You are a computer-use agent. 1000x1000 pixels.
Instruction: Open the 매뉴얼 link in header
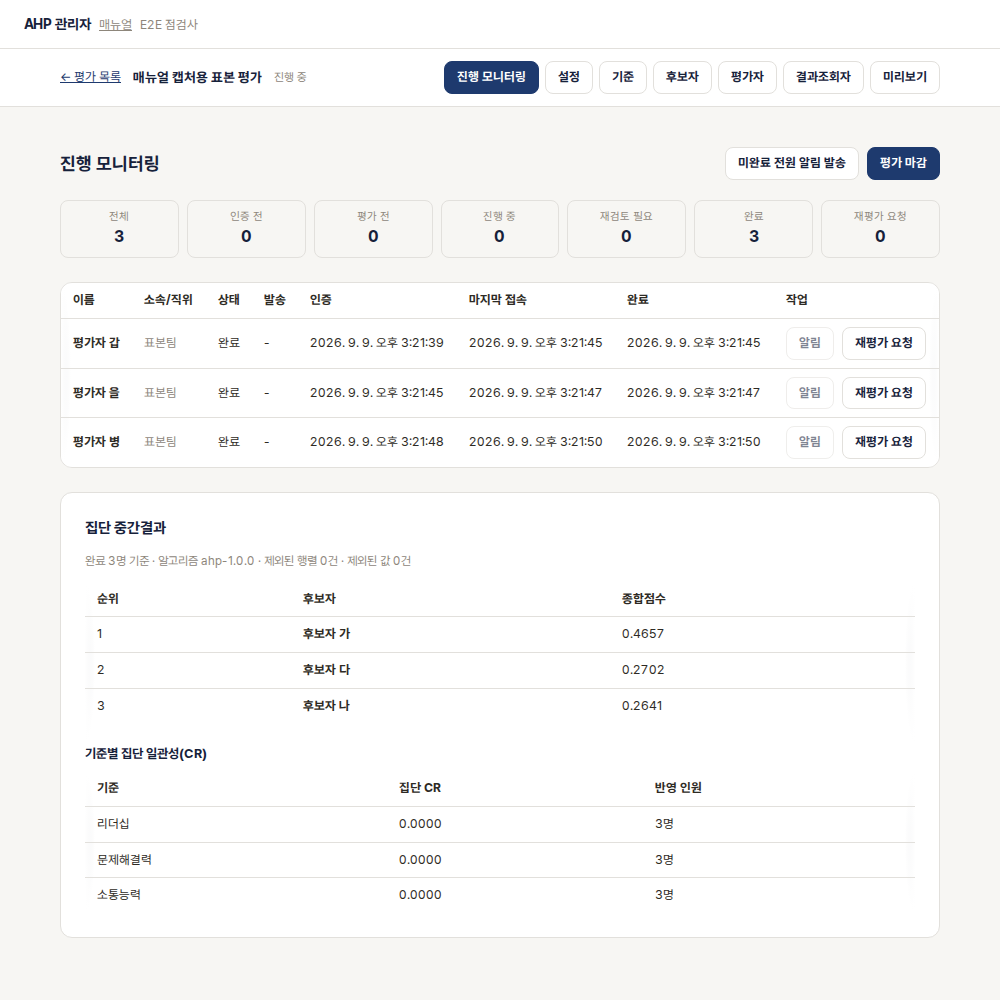click(x=115, y=24)
